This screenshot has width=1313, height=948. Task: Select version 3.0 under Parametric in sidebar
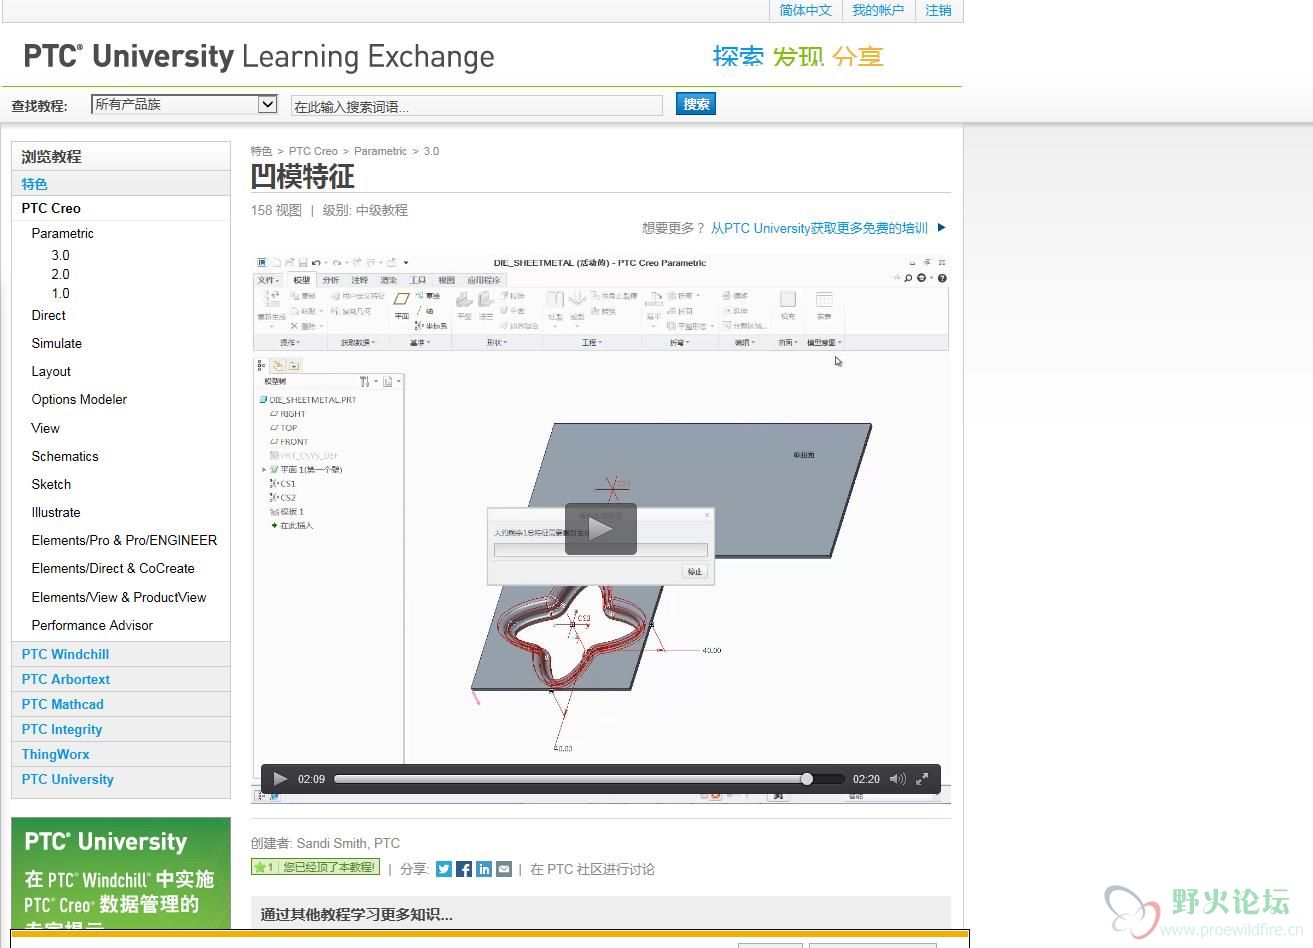coord(61,255)
